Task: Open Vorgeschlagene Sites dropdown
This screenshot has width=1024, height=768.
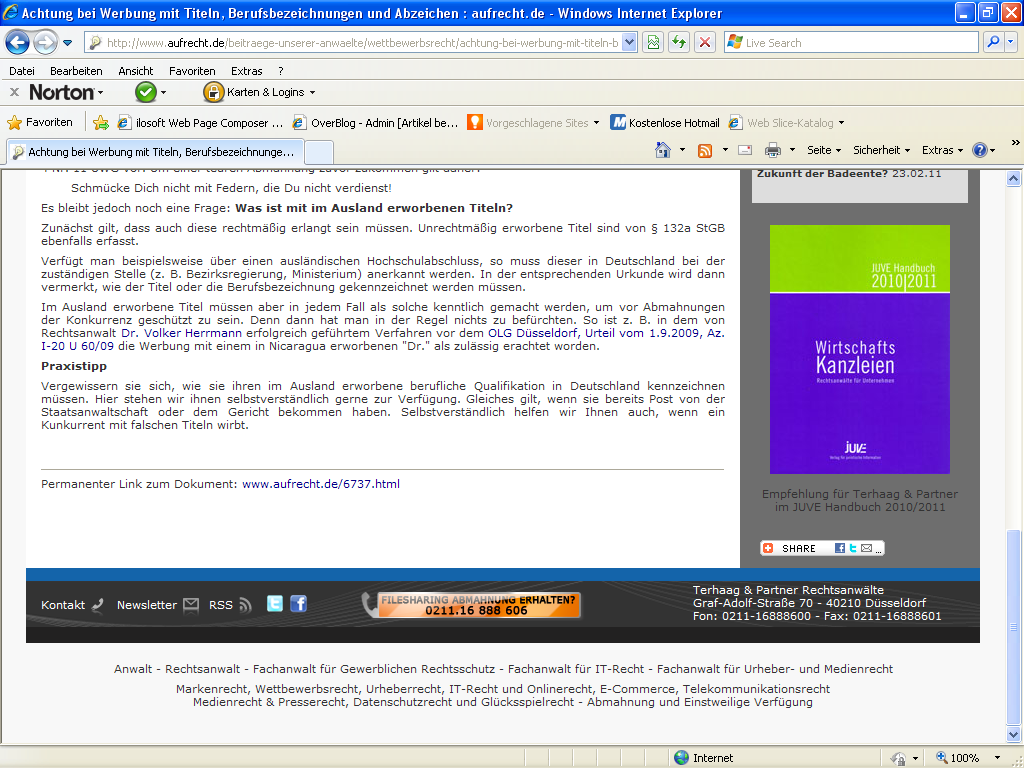Action: [x=534, y=123]
